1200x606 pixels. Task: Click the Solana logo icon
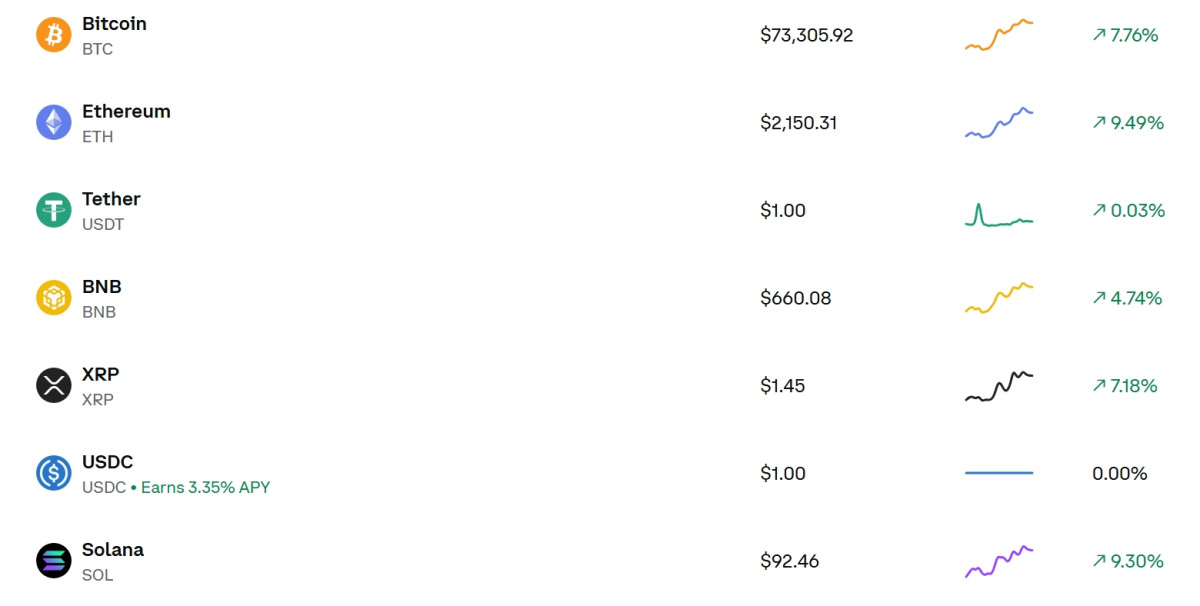point(54,560)
